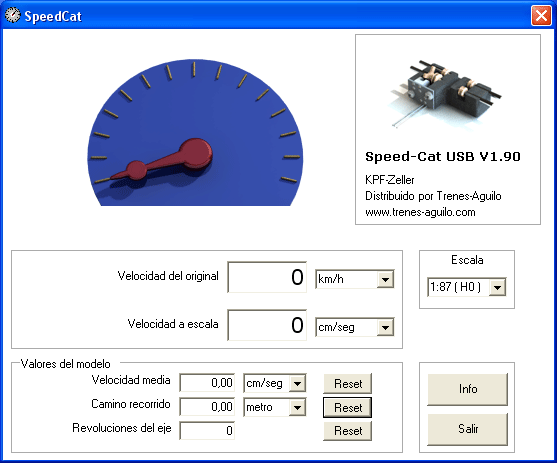Click the Velocidad media value field
This screenshot has height=463, width=557.
pos(207,383)
